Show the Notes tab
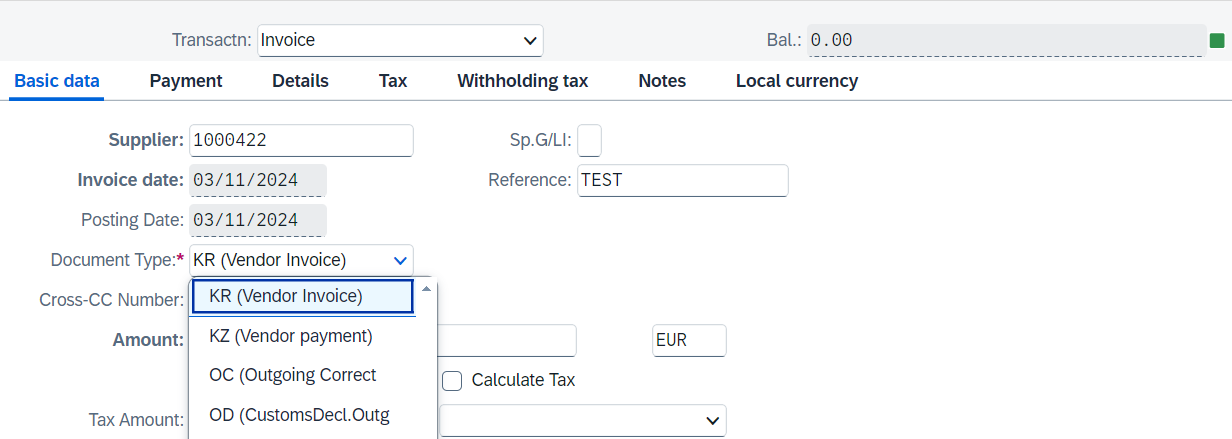This screenshot has height=439, width=1232. pyautogui.click(x=662, y=81)
